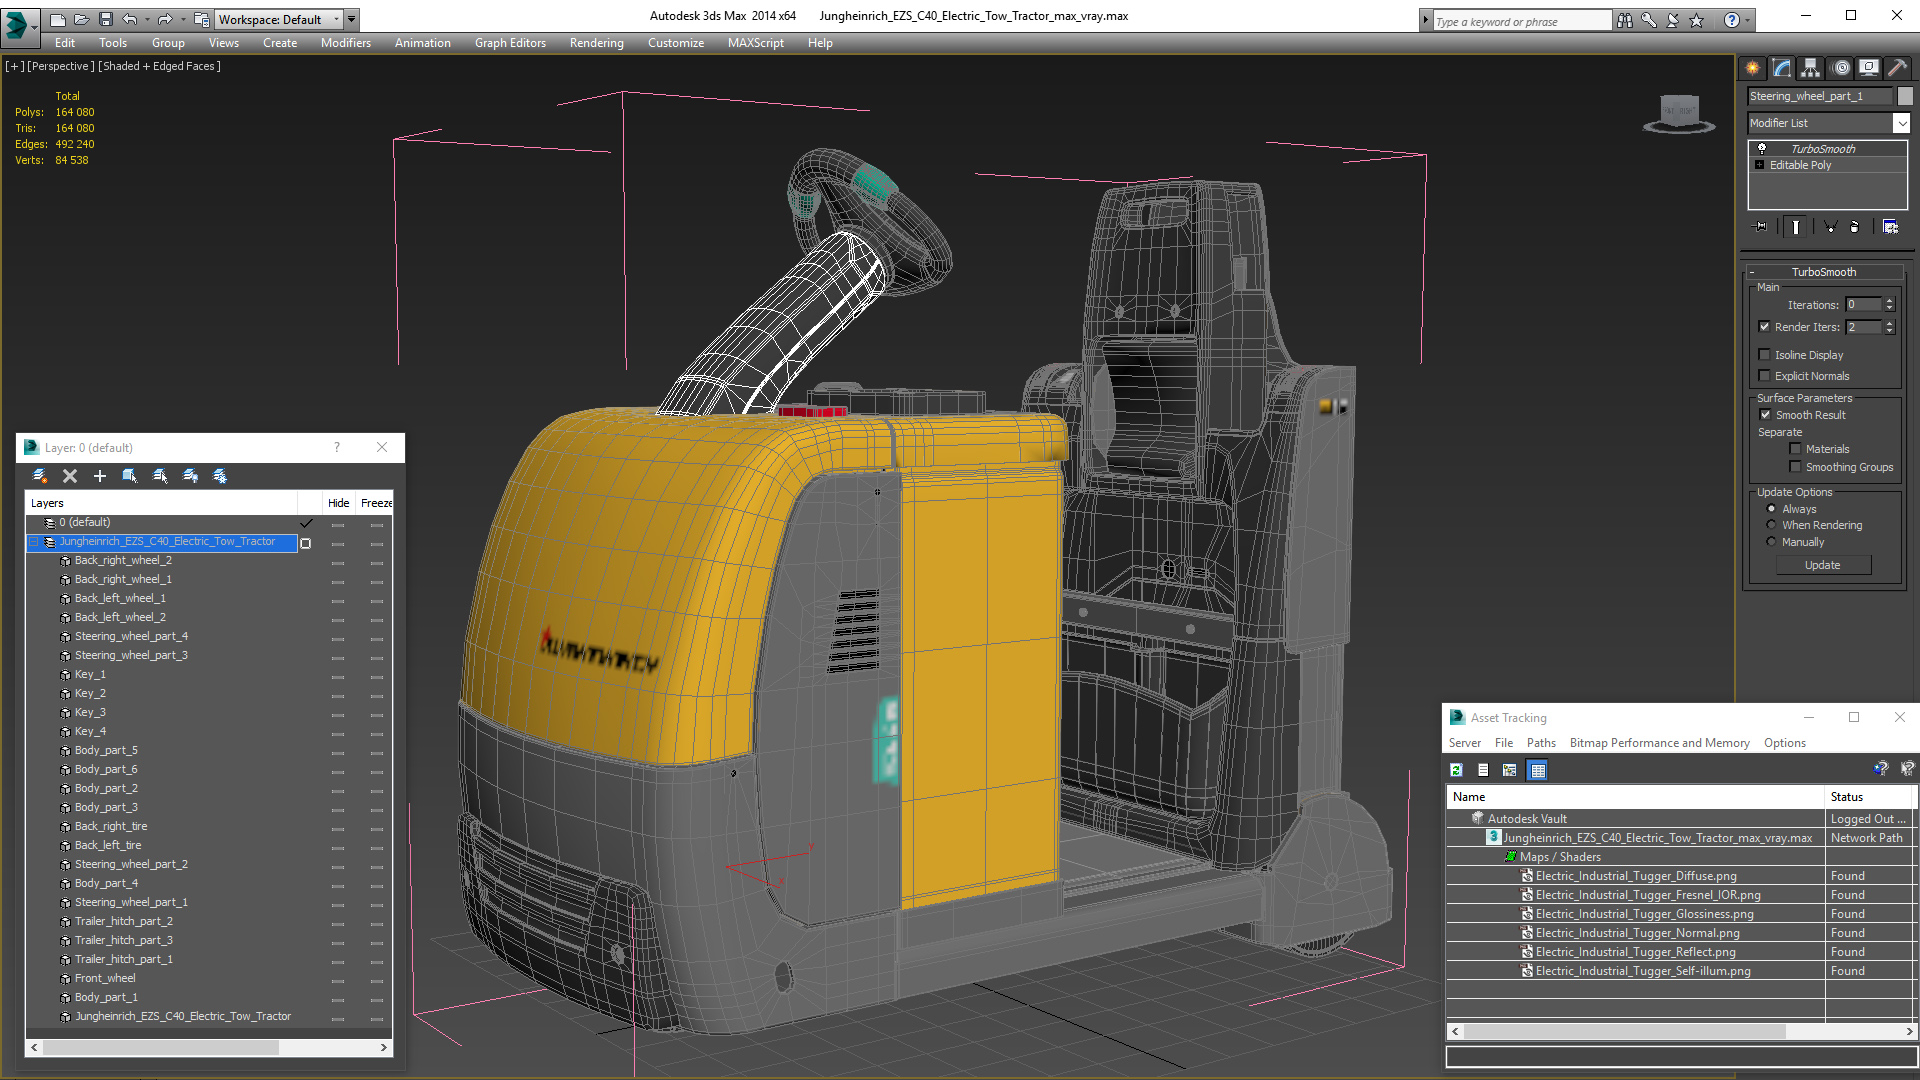
Task: Collapse Jungheinrich layer tree node
Action: pos(34,542)
